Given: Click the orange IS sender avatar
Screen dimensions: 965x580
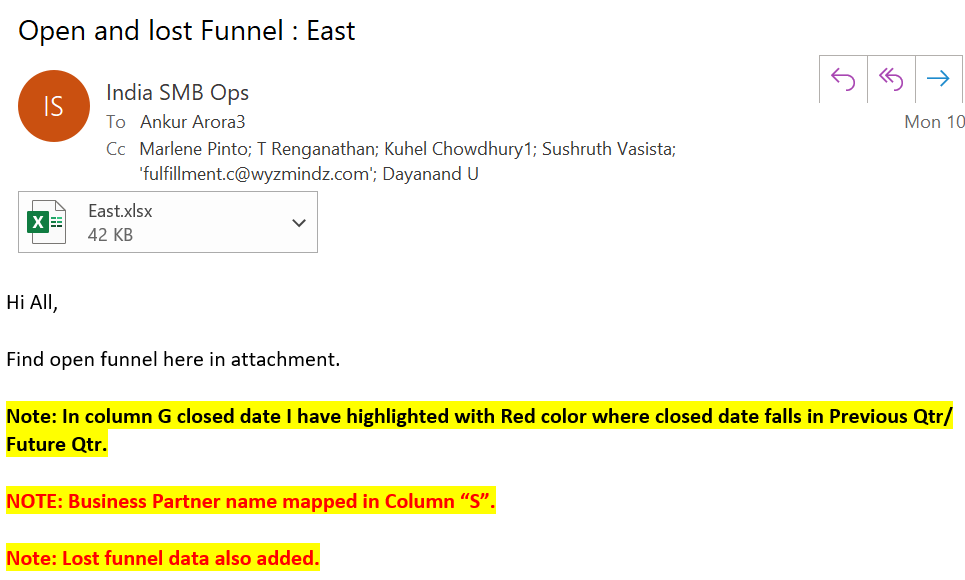Looking at the screenshot, I should pyautogui.click(x=53, y=106).
